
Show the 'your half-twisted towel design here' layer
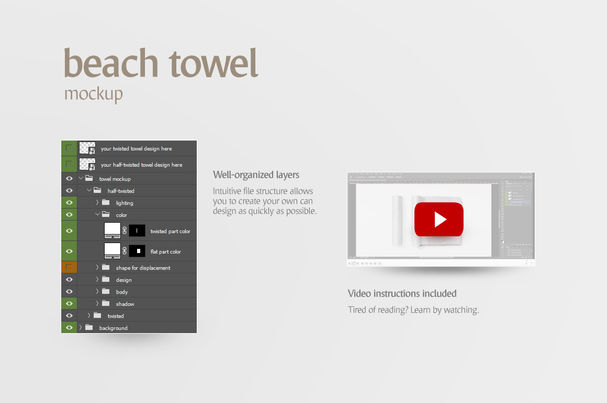point(69,164)
